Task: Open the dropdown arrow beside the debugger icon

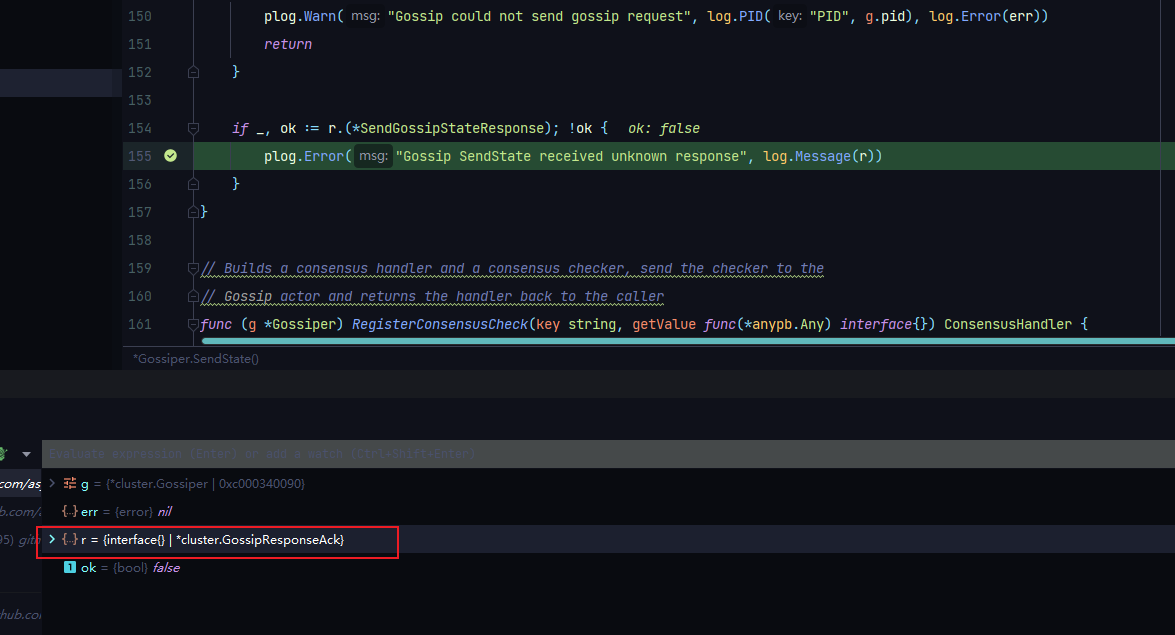Action: [26, 453]
